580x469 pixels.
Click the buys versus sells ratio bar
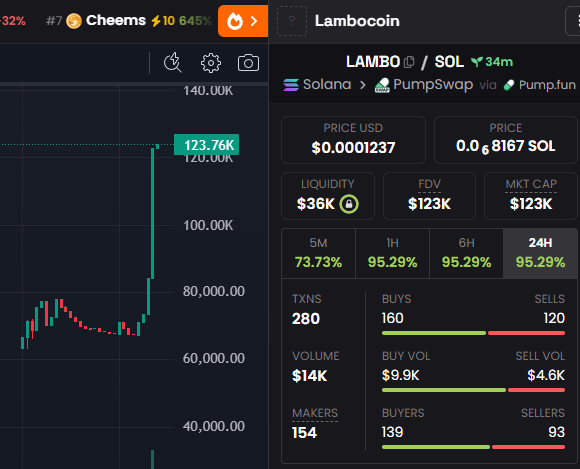click(x=473, y=333)
